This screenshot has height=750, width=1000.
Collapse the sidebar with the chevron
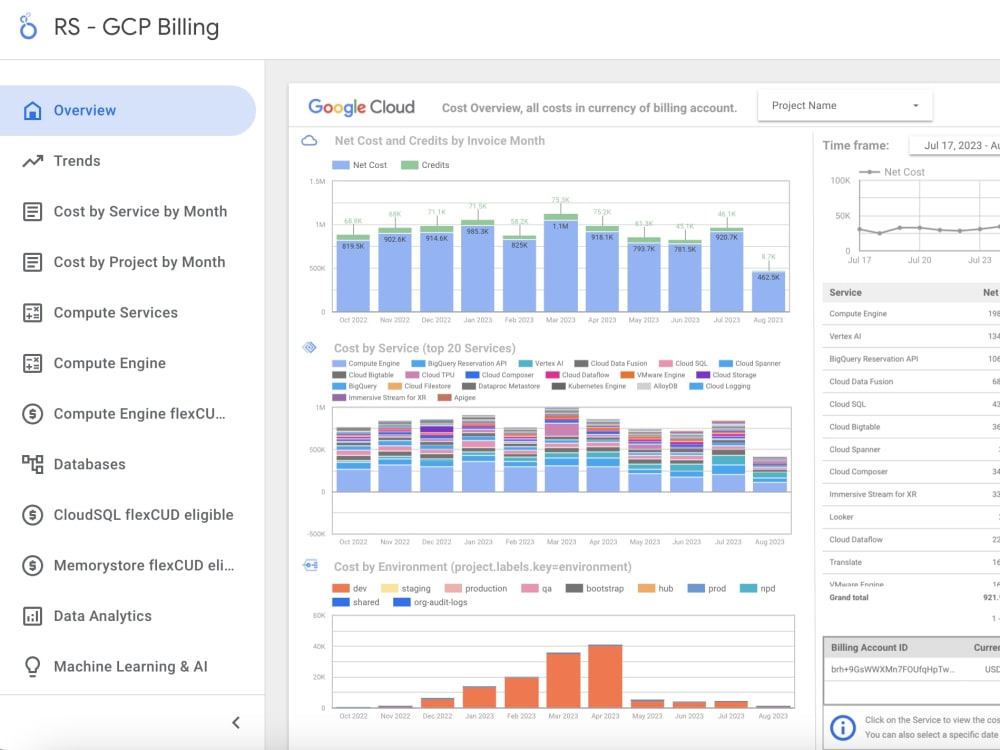pos(237,721)
